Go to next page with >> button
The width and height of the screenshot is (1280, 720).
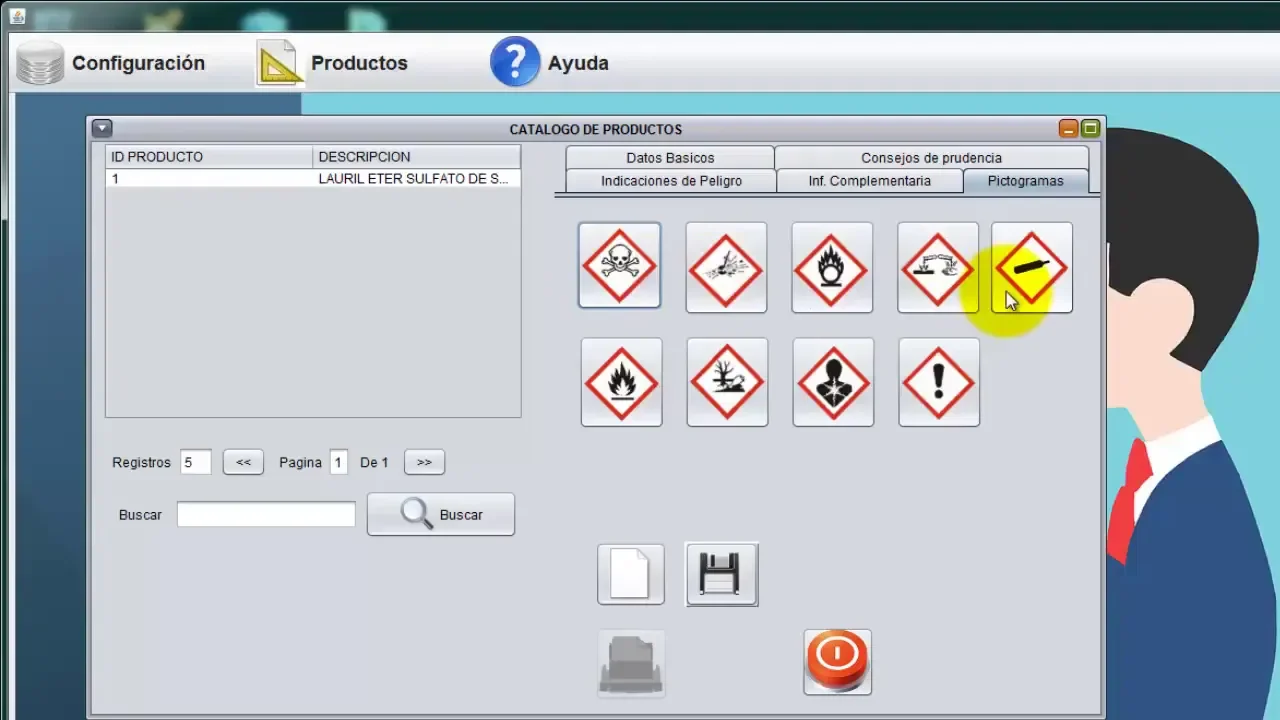pos(424,462)
